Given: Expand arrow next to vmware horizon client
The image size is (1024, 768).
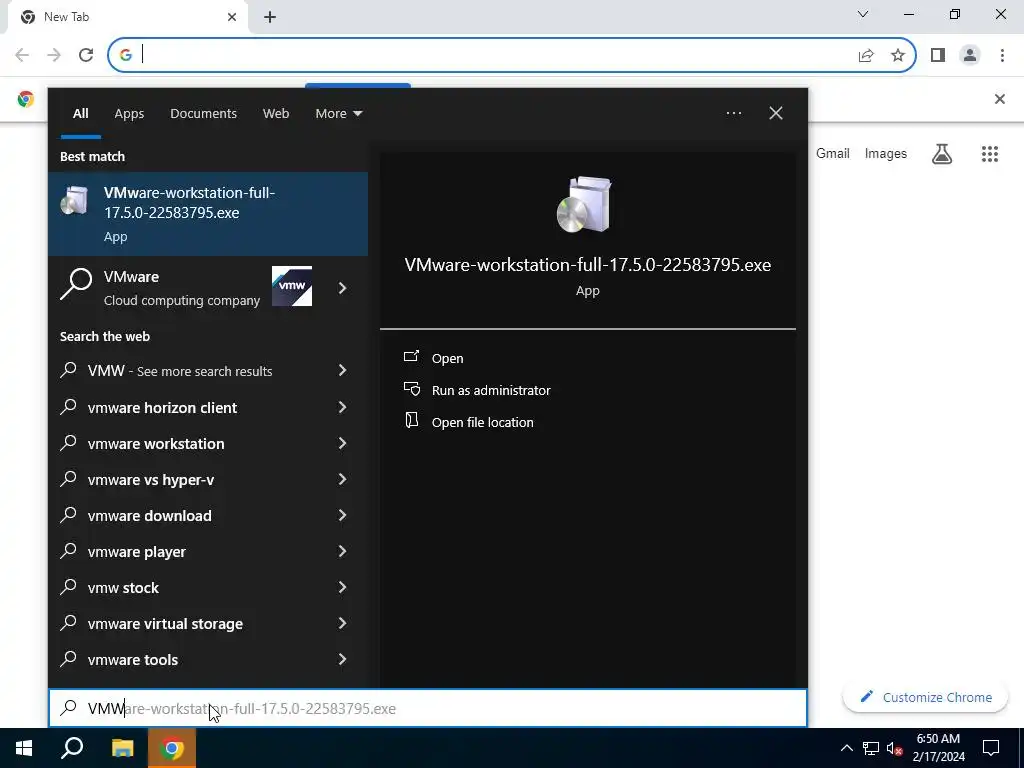Looking at the screenshot, I should pos(342,408).
